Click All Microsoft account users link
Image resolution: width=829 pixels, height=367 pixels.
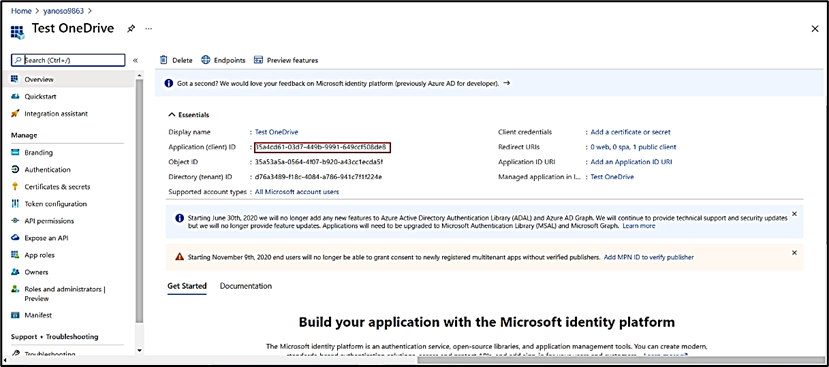[297, 191]
